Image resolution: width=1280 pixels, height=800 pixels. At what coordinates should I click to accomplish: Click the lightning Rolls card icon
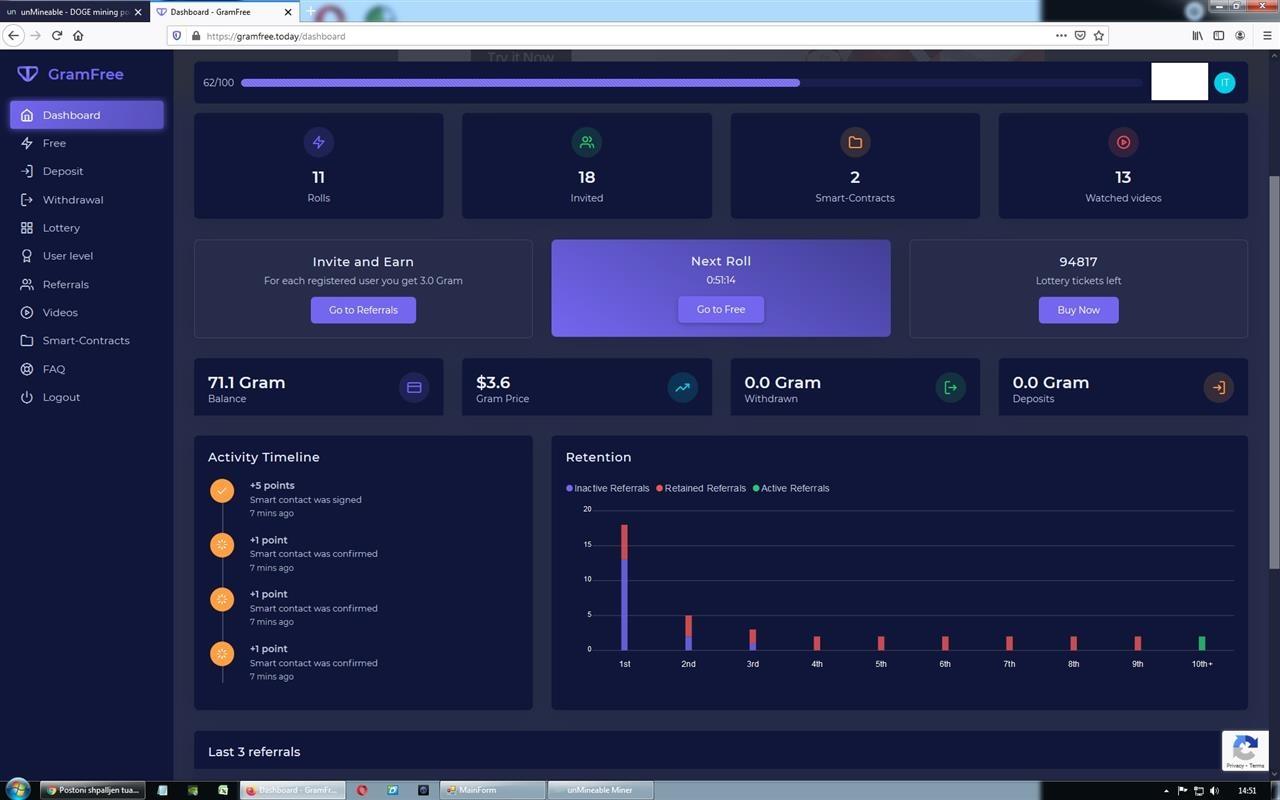[x=318, y=142]
